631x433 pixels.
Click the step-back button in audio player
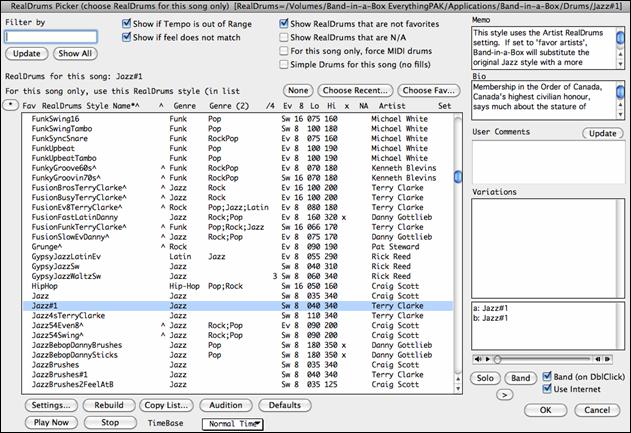(x=598, y=359)
